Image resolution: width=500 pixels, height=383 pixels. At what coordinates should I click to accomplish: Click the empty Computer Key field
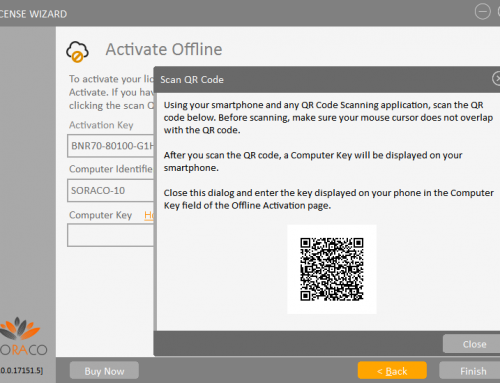111,235
